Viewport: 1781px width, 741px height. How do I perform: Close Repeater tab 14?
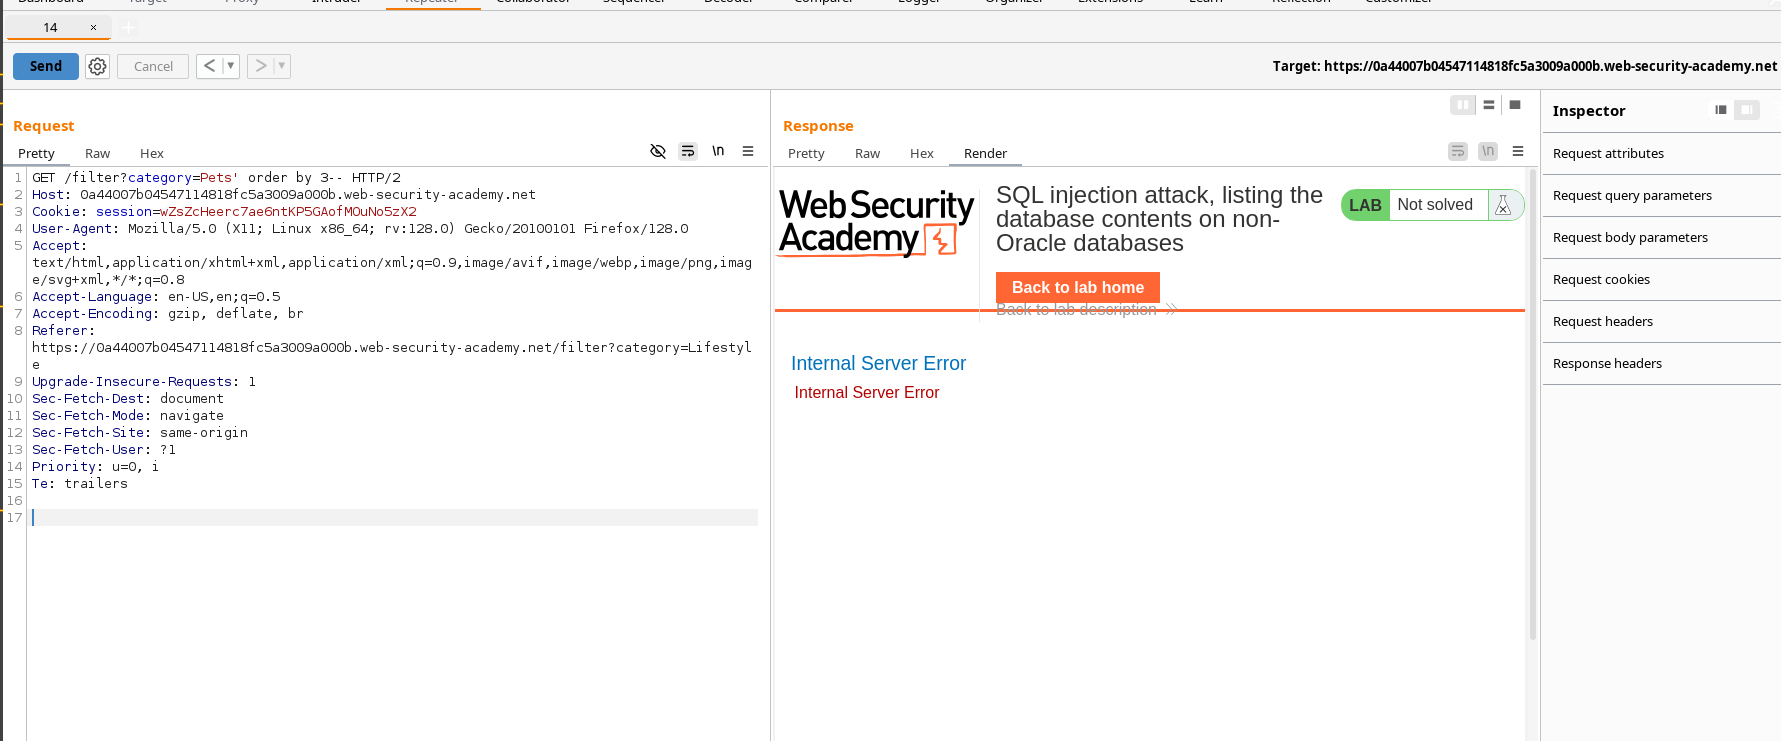click(93, 27)
